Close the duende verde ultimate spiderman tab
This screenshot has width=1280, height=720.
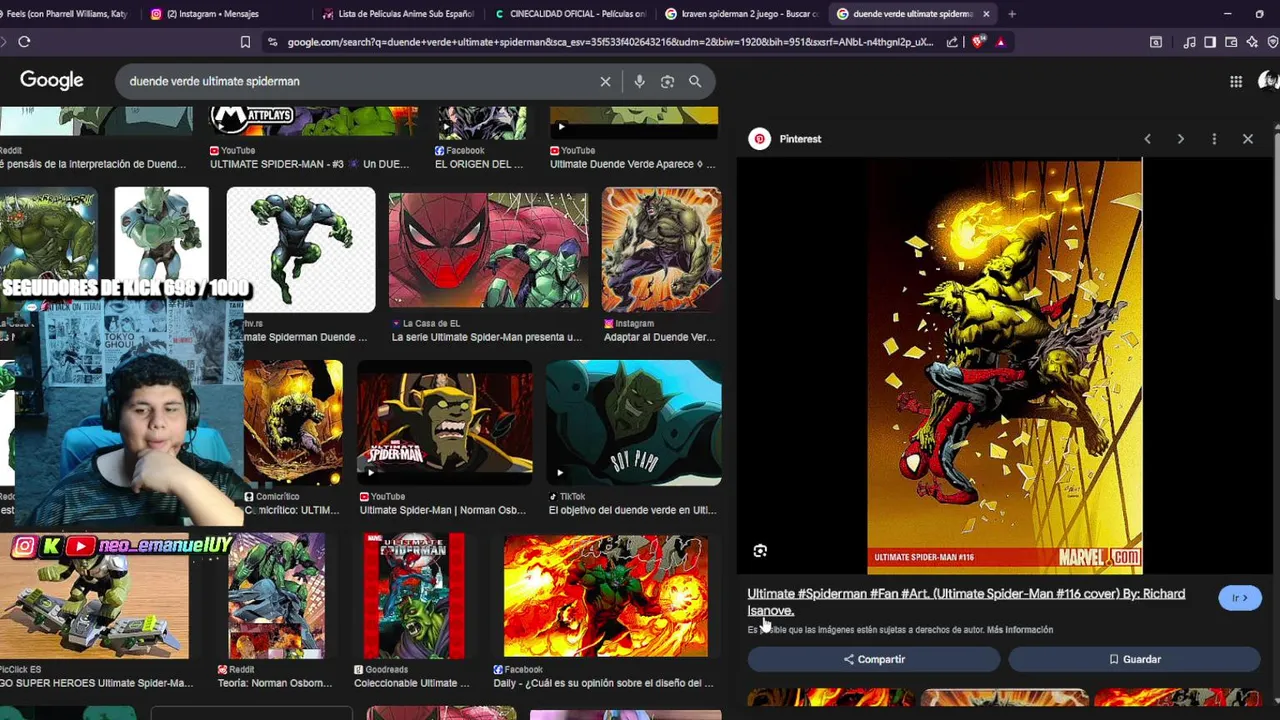pyautogui.click(x=986, y=14)
